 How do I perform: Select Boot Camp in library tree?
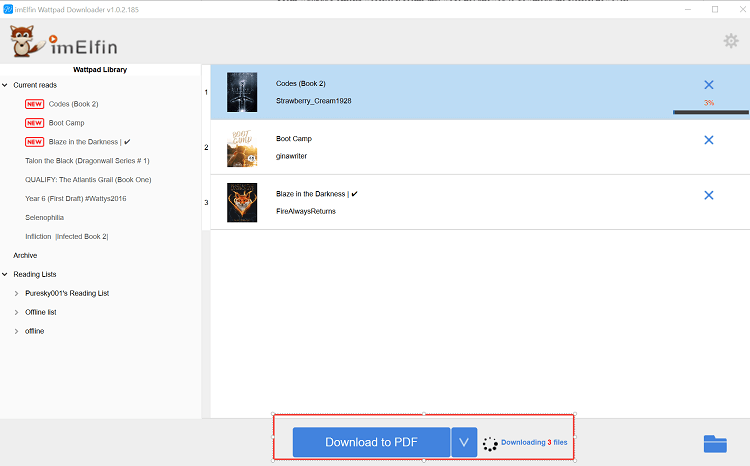[66, 123]
